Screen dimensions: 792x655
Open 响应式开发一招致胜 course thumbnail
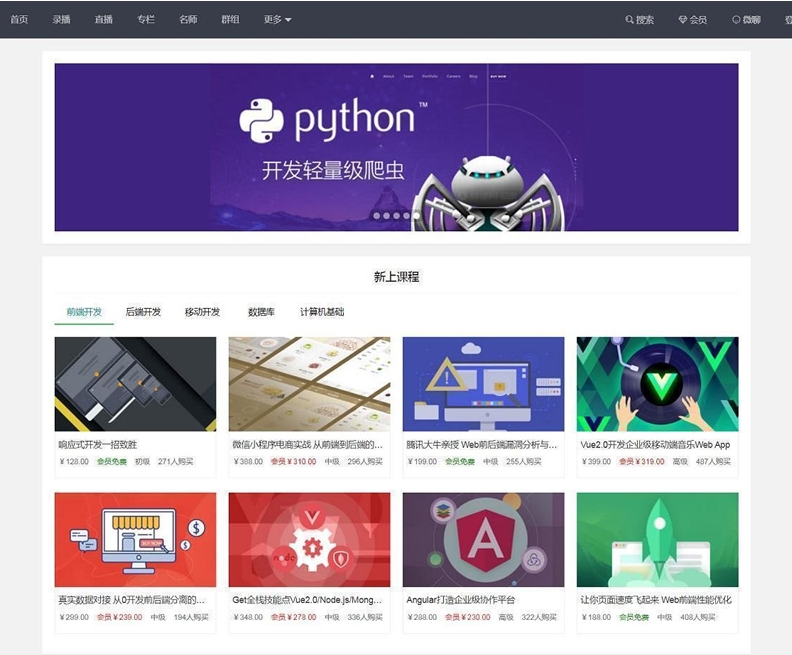pyautogui.click(x=135, y=384)
